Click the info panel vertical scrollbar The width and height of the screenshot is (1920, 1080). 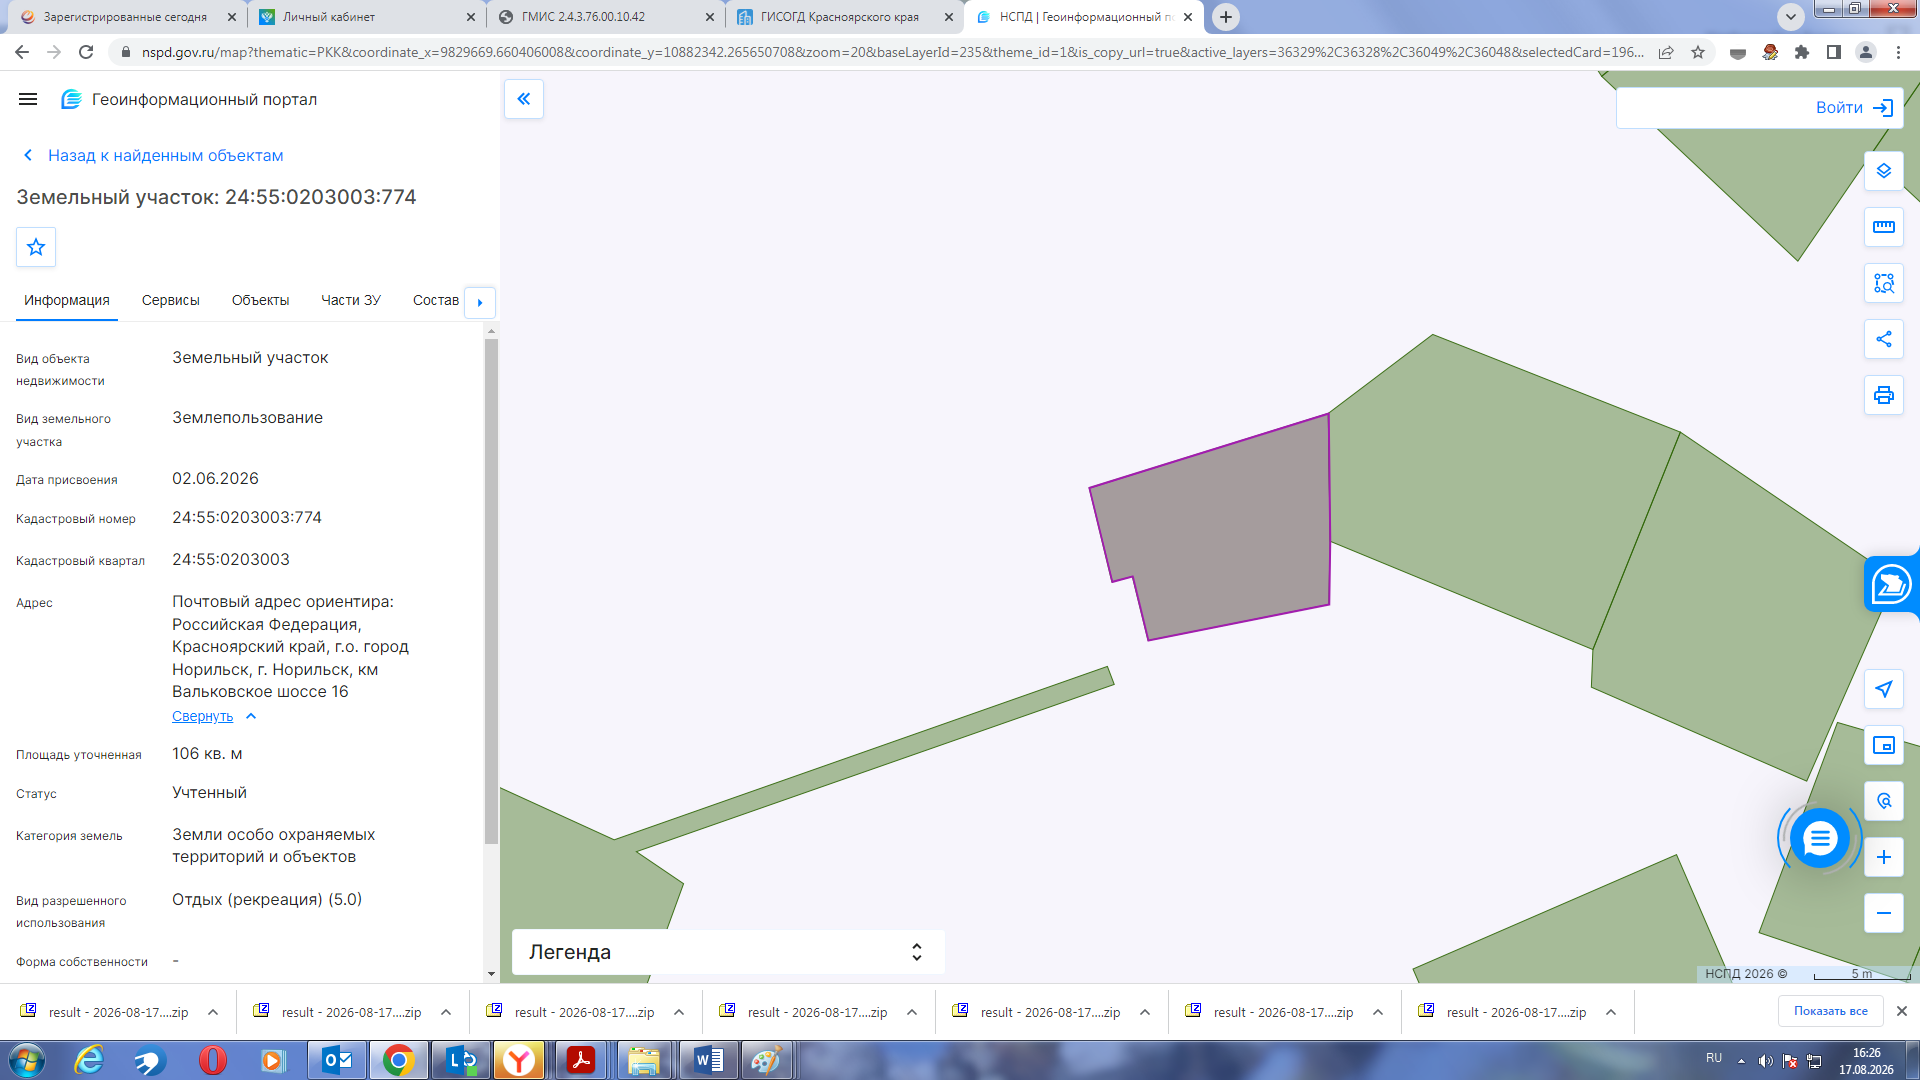tap(491, 591)
